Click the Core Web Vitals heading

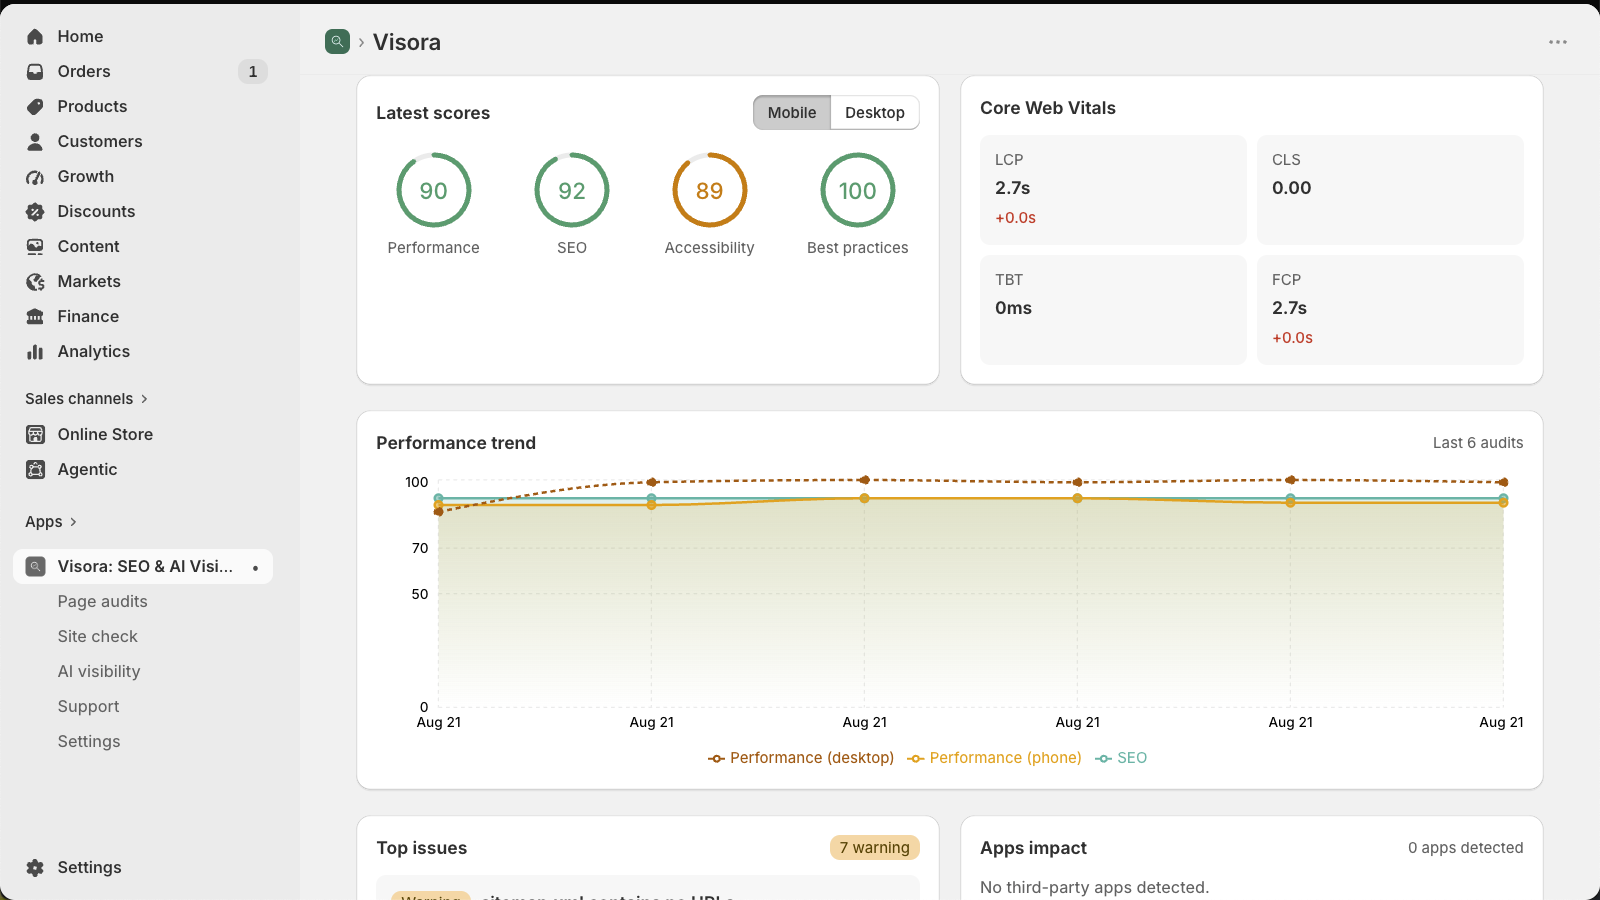pos(1048,108)
